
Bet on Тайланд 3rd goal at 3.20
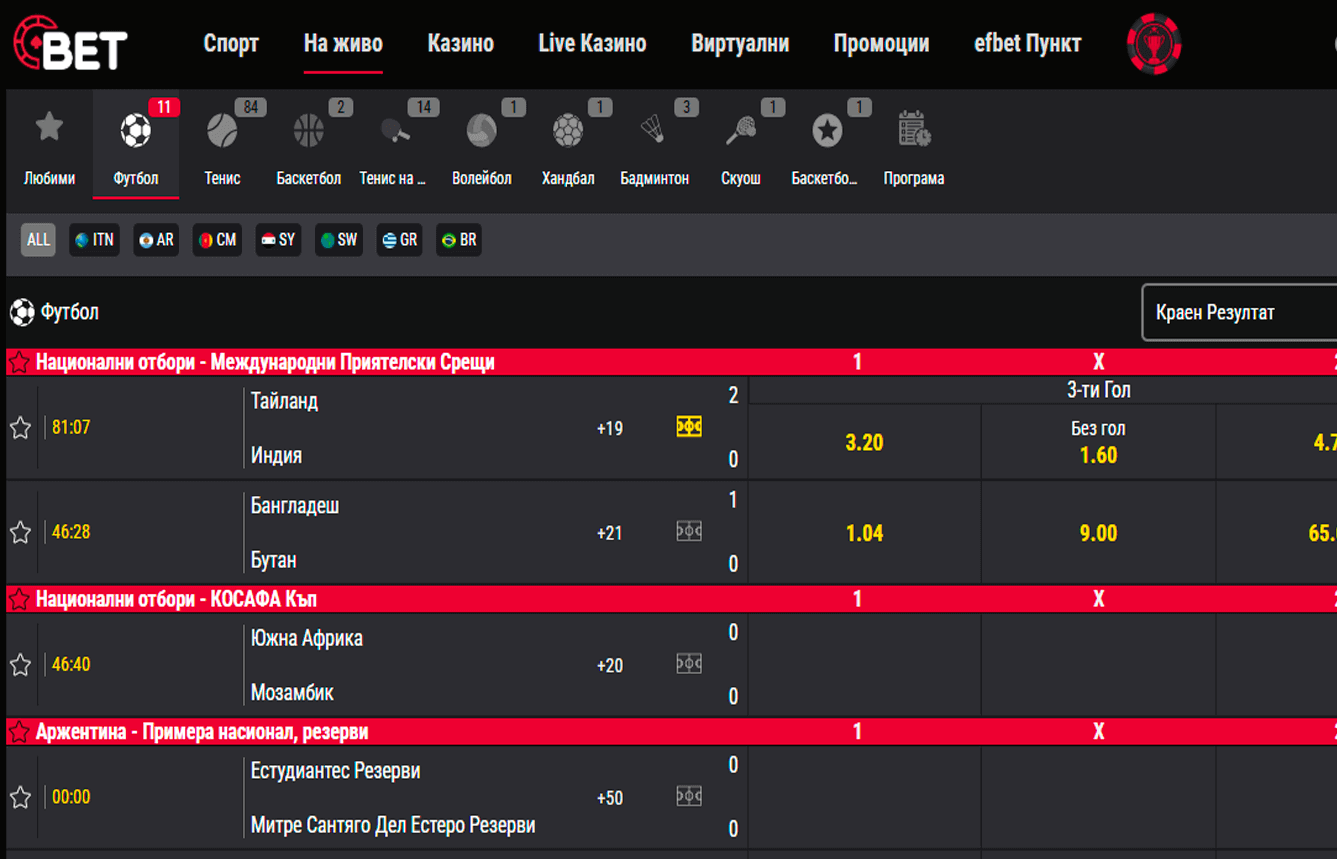point(864,442)
